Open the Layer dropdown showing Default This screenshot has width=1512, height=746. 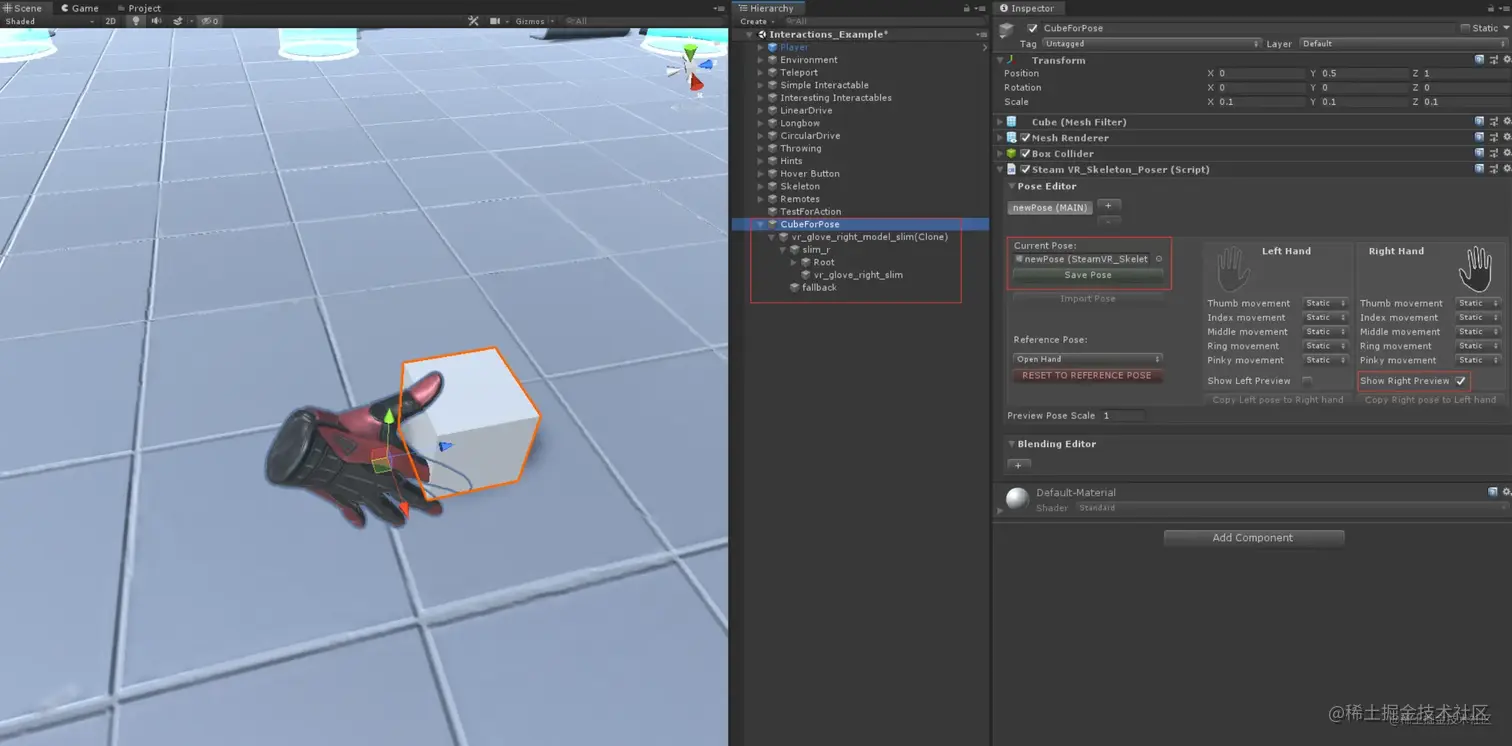[1404, 44]
